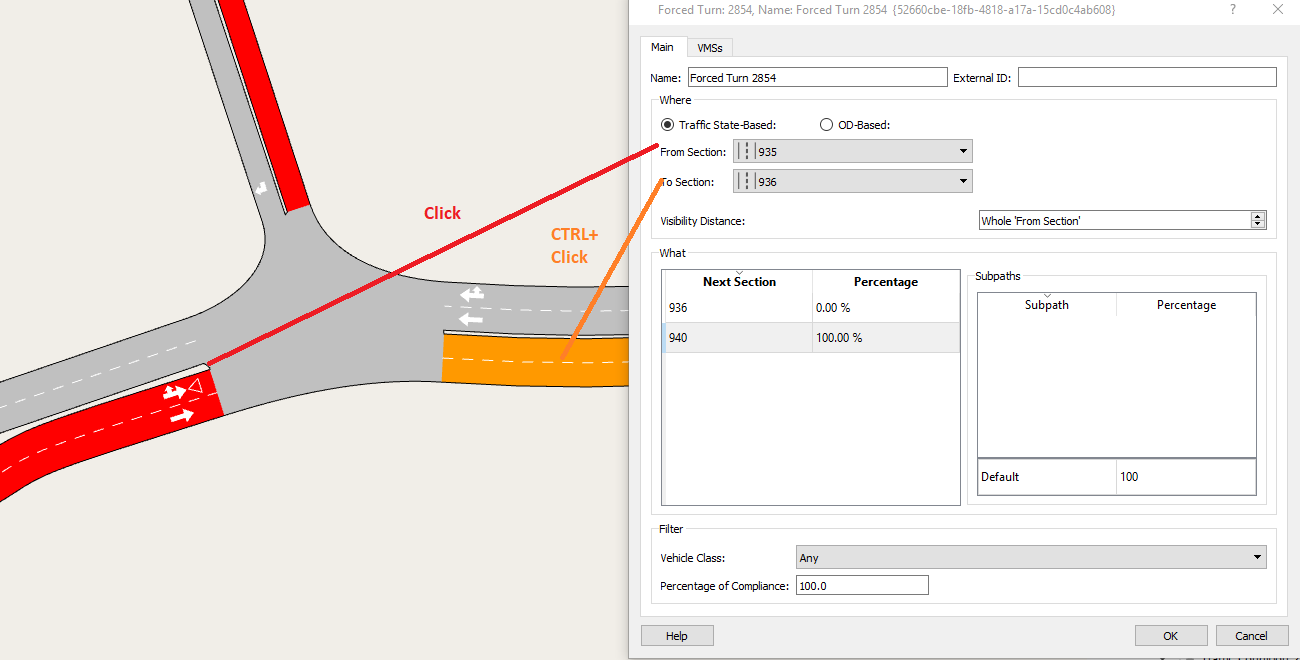Viewport: 1300px width, 669px height.
Task: Click the empty External ID field
Action: 1146,77
